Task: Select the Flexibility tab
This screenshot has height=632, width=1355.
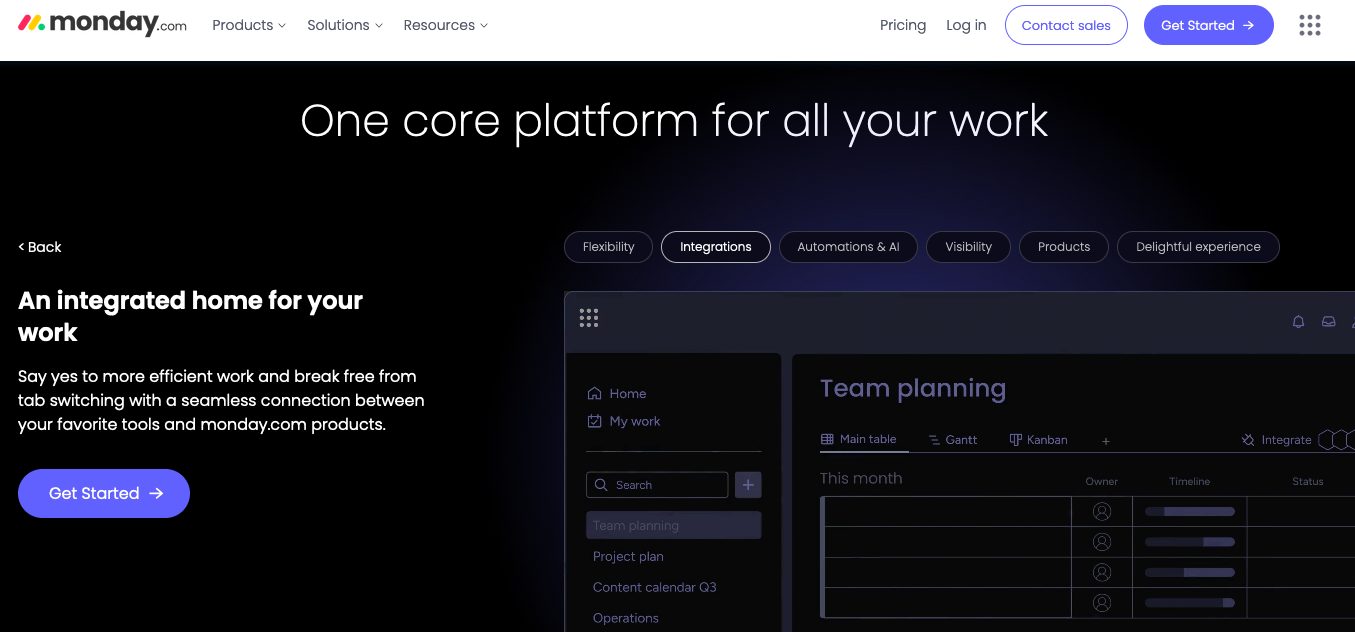Action: pyautogui.click(x=609, y=247)
